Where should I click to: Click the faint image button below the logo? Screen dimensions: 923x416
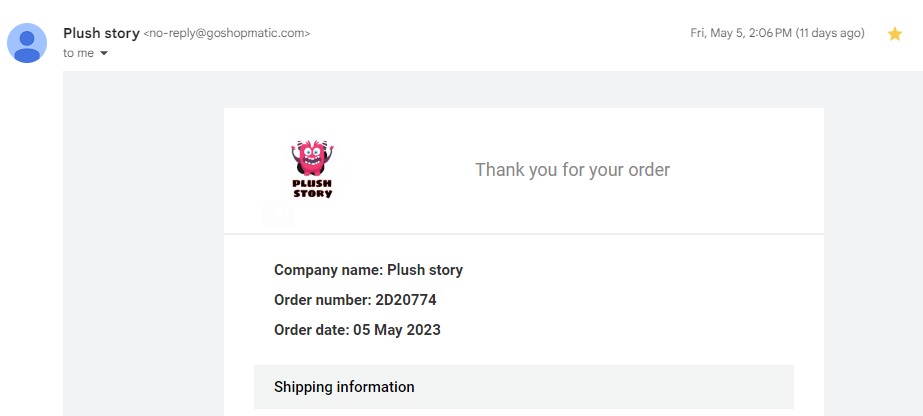(x=279, y=214)
